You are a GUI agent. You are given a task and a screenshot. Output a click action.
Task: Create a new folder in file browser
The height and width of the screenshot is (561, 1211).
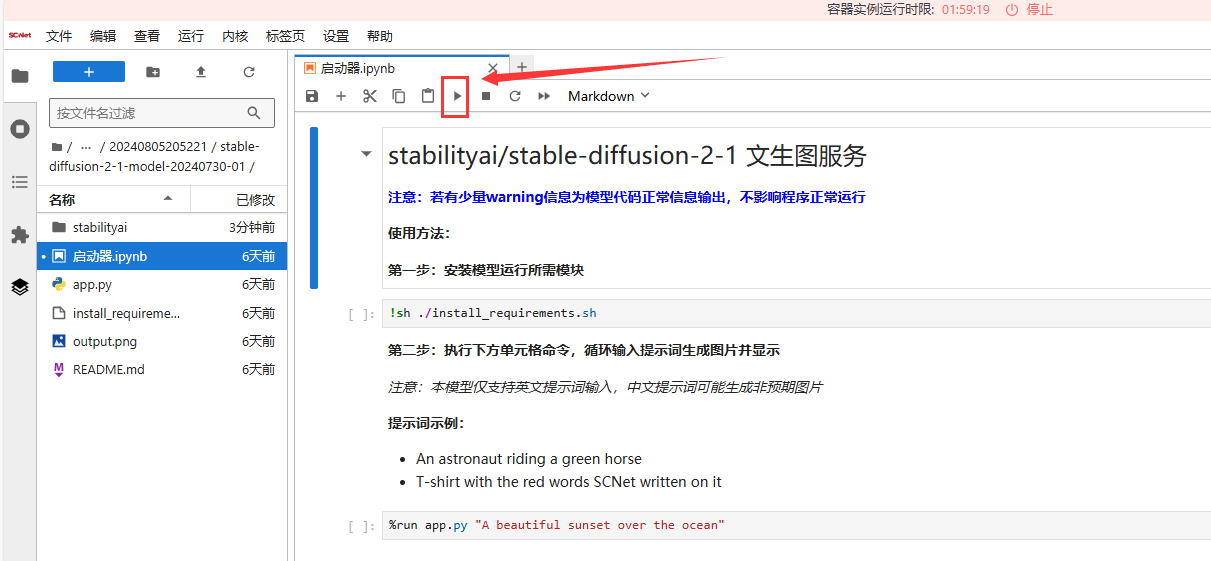coord(152,72)
